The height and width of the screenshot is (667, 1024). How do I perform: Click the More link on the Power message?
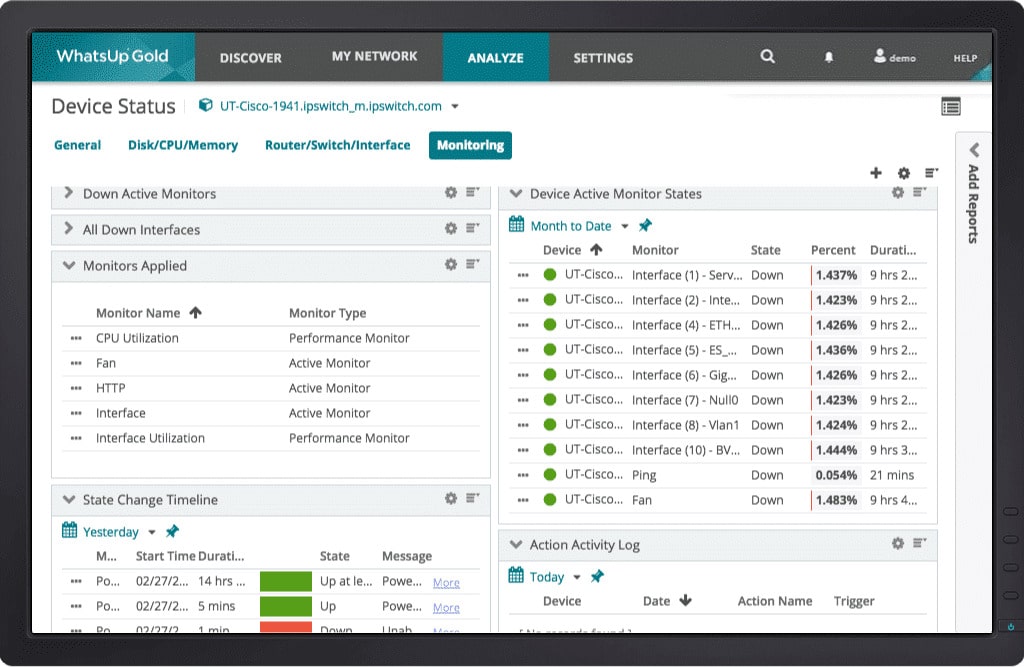446,582
